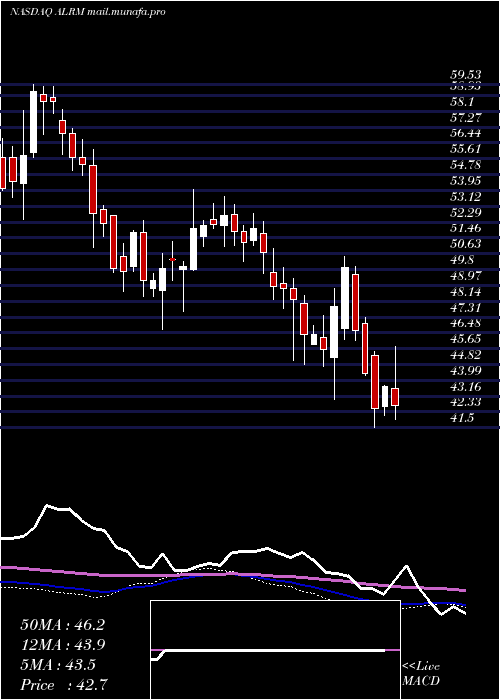Click the 12MA : 43.9 readout
The width and height of the screenshot is (500, 700).
[63, 645]
